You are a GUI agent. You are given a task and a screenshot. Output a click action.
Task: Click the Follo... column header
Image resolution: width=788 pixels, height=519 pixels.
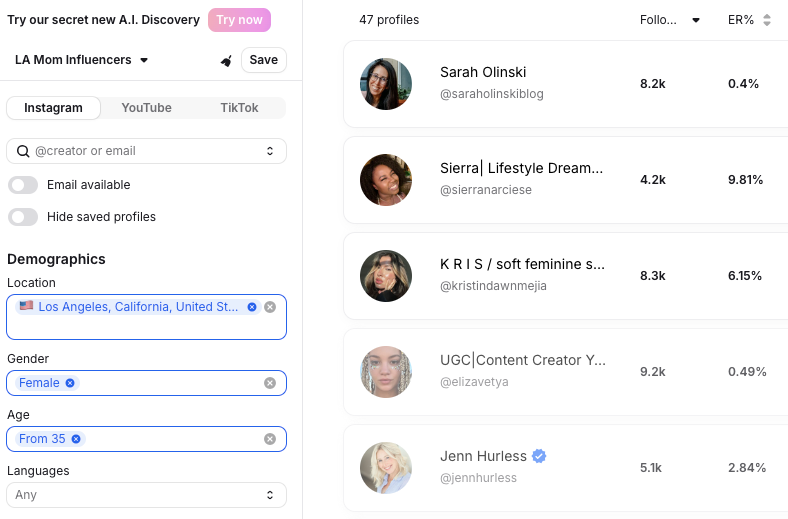pyautogui.click(x=658, y=20)
